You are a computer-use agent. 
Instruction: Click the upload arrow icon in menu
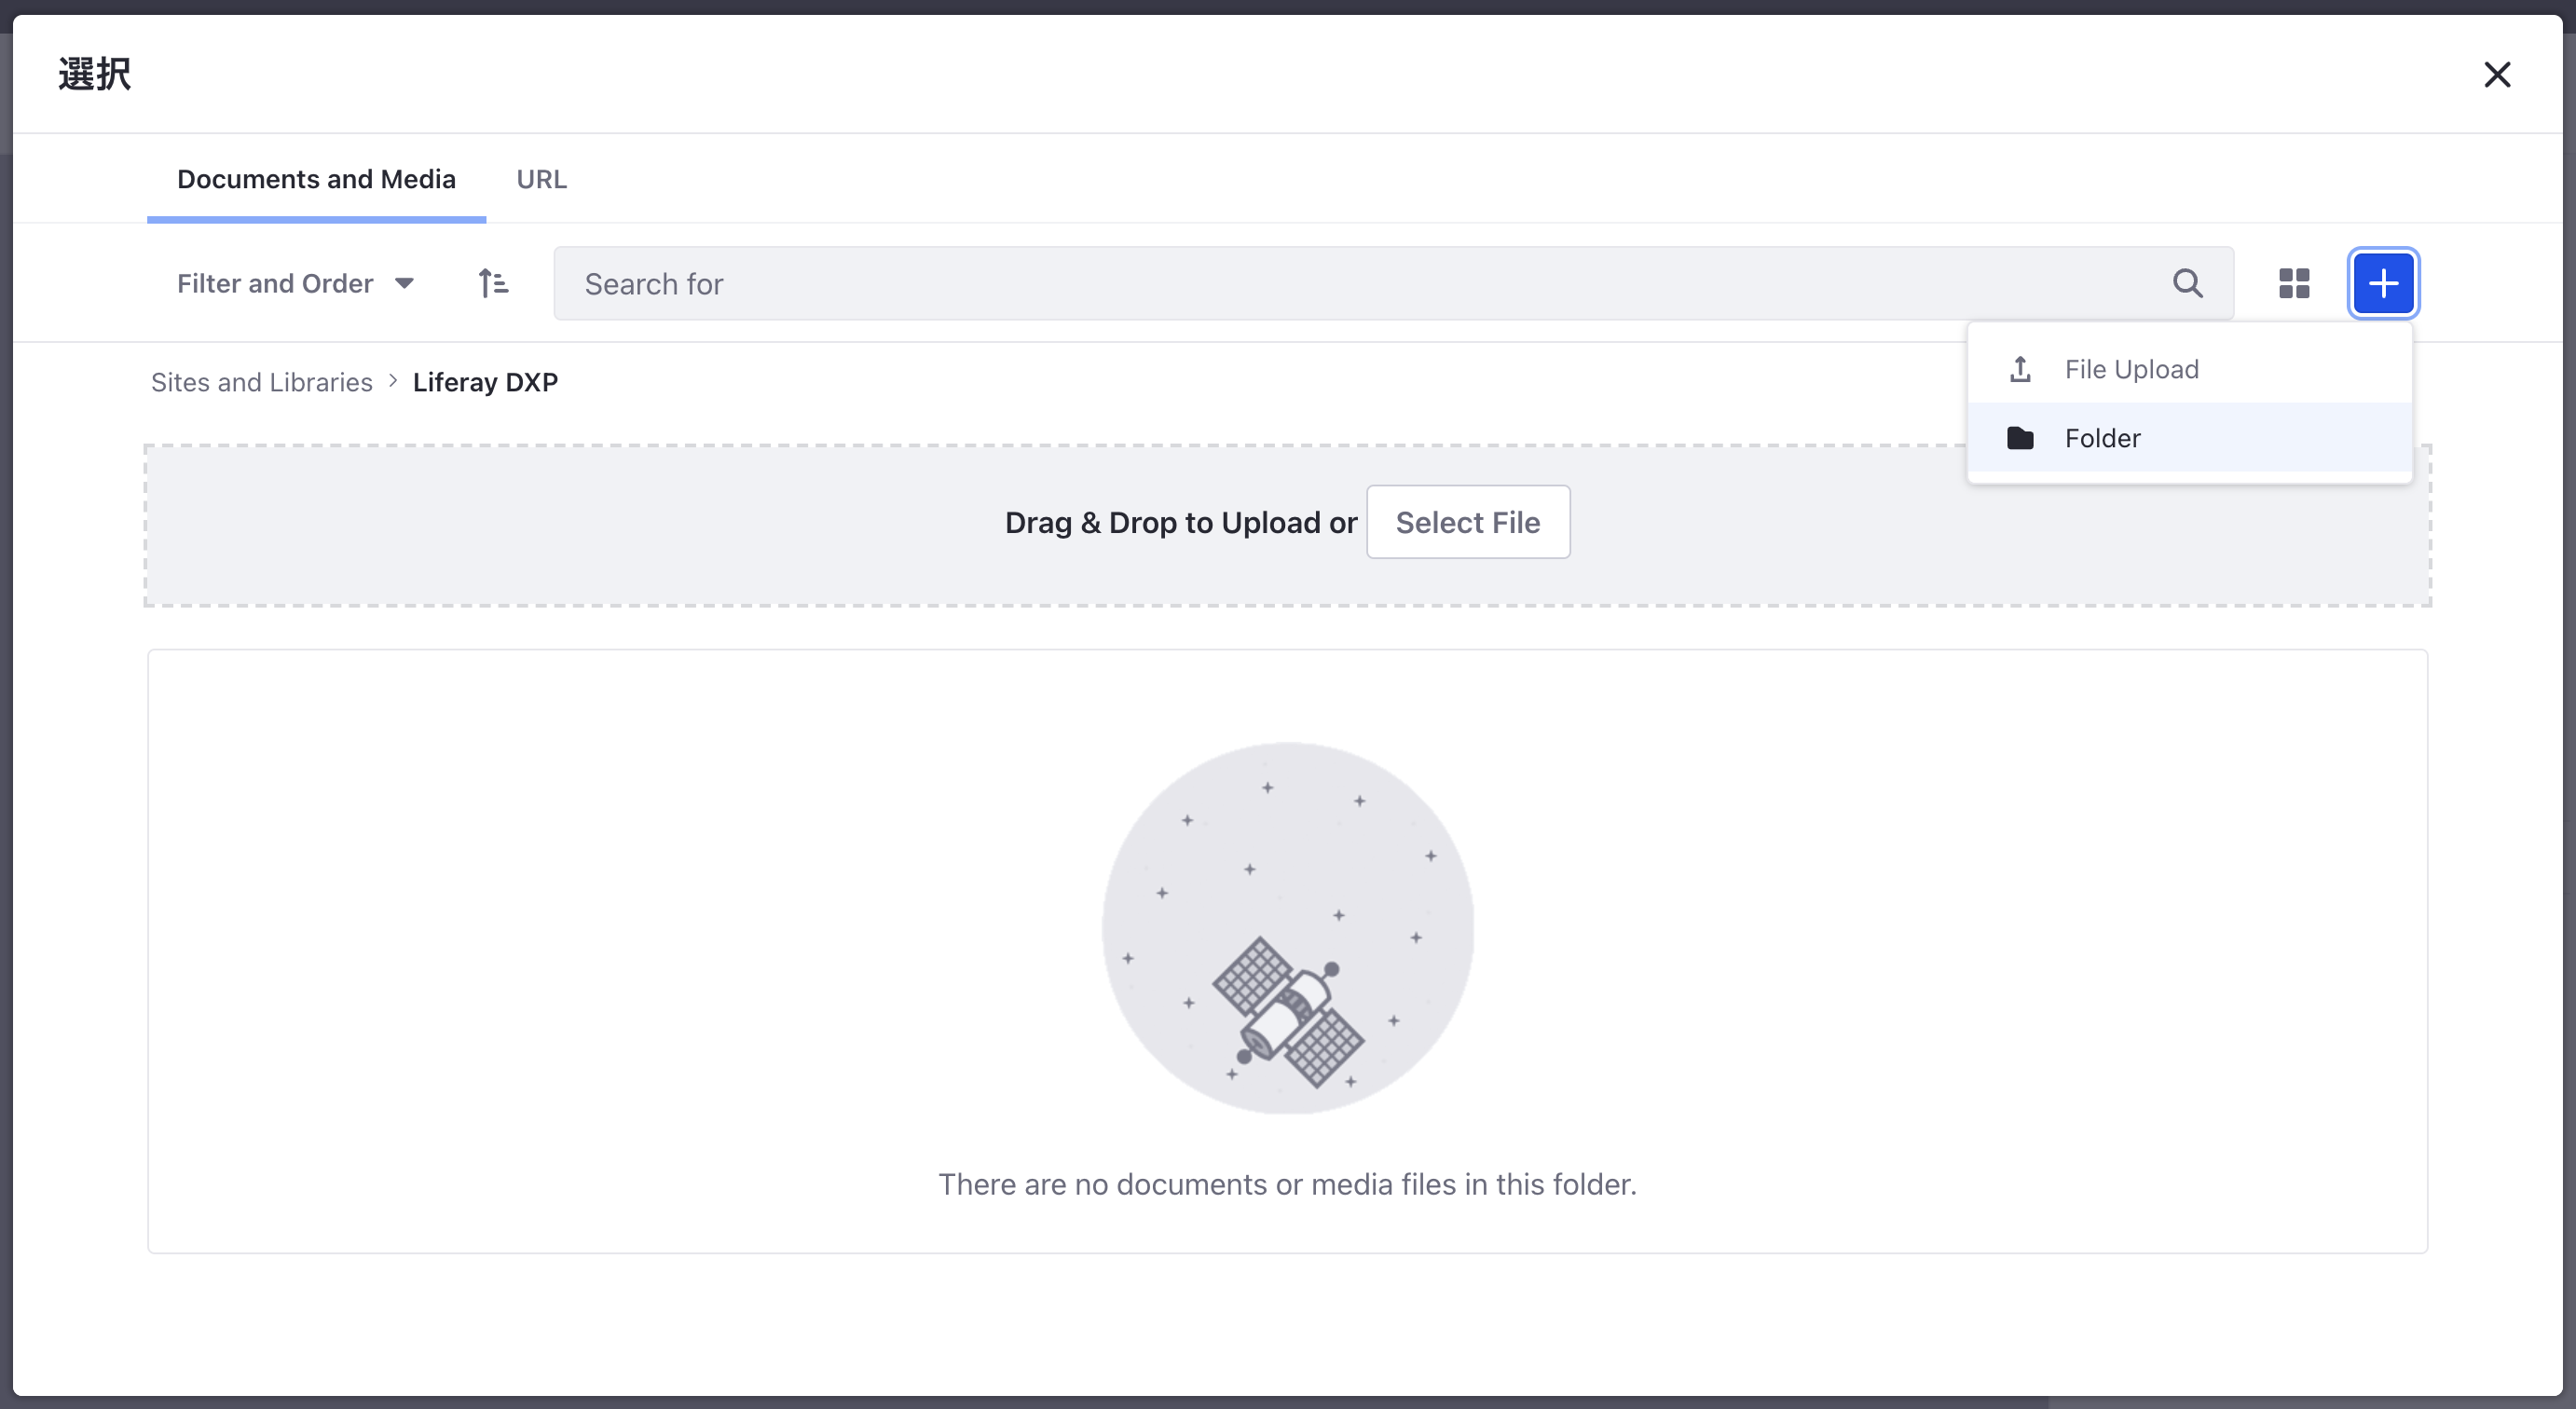[x=2020, y=370]
